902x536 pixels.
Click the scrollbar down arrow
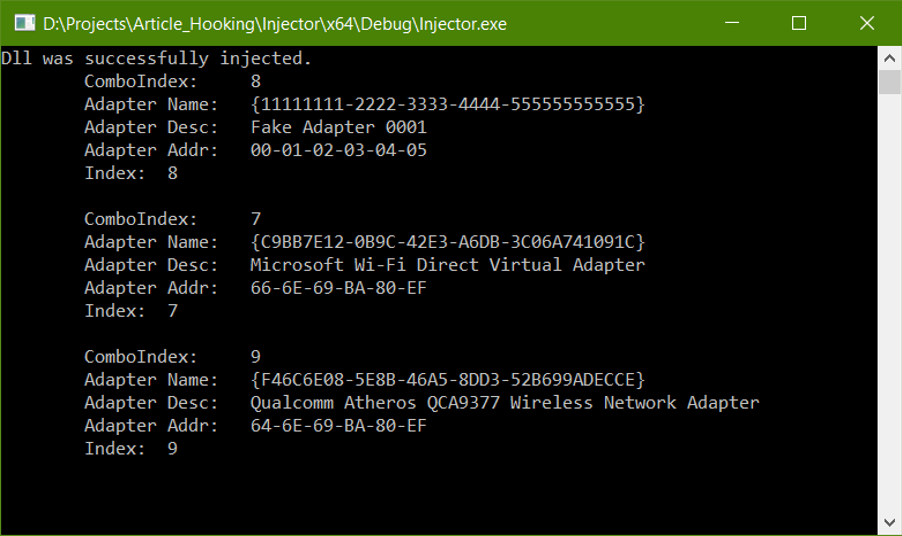pyautogui.click(x=890, y=521)
